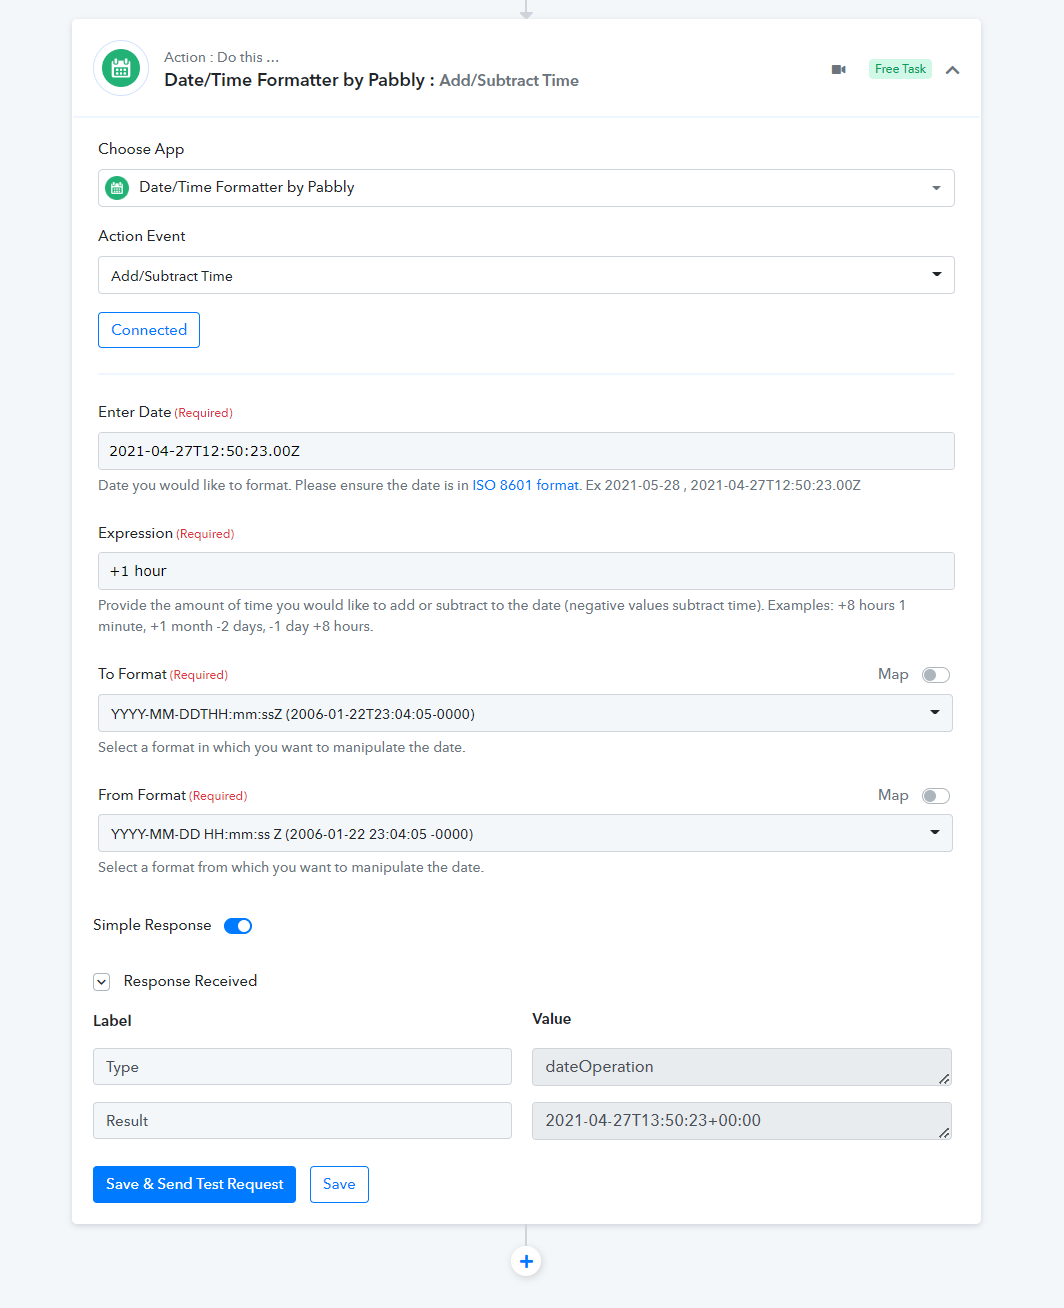Click the Connected button
1064x1308 pixels.
(149, 330)
